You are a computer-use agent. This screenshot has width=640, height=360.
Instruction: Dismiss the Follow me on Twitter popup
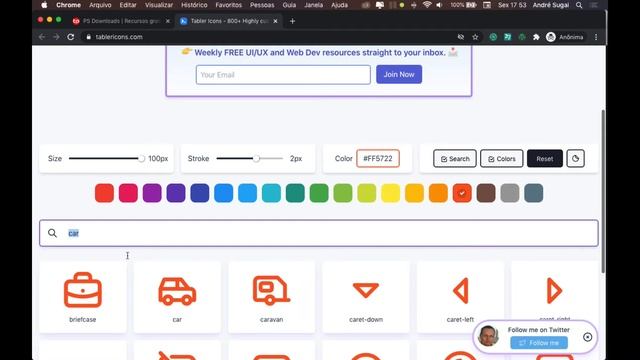[588, 337]
